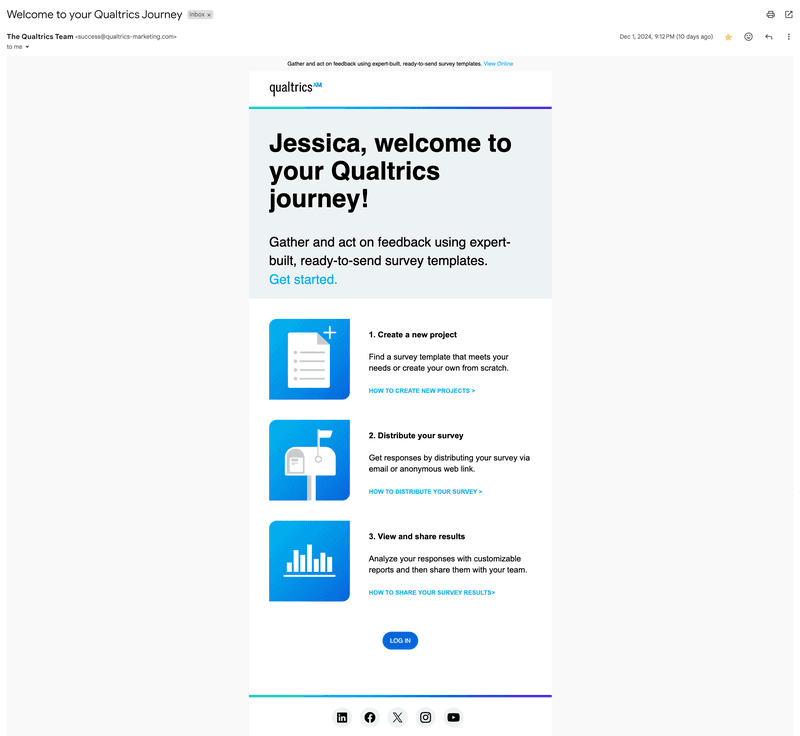Click subject 'Welcome to your Qualtrics Journey'
The height and width of the screenshot is (736, 800).
[94, 14]
